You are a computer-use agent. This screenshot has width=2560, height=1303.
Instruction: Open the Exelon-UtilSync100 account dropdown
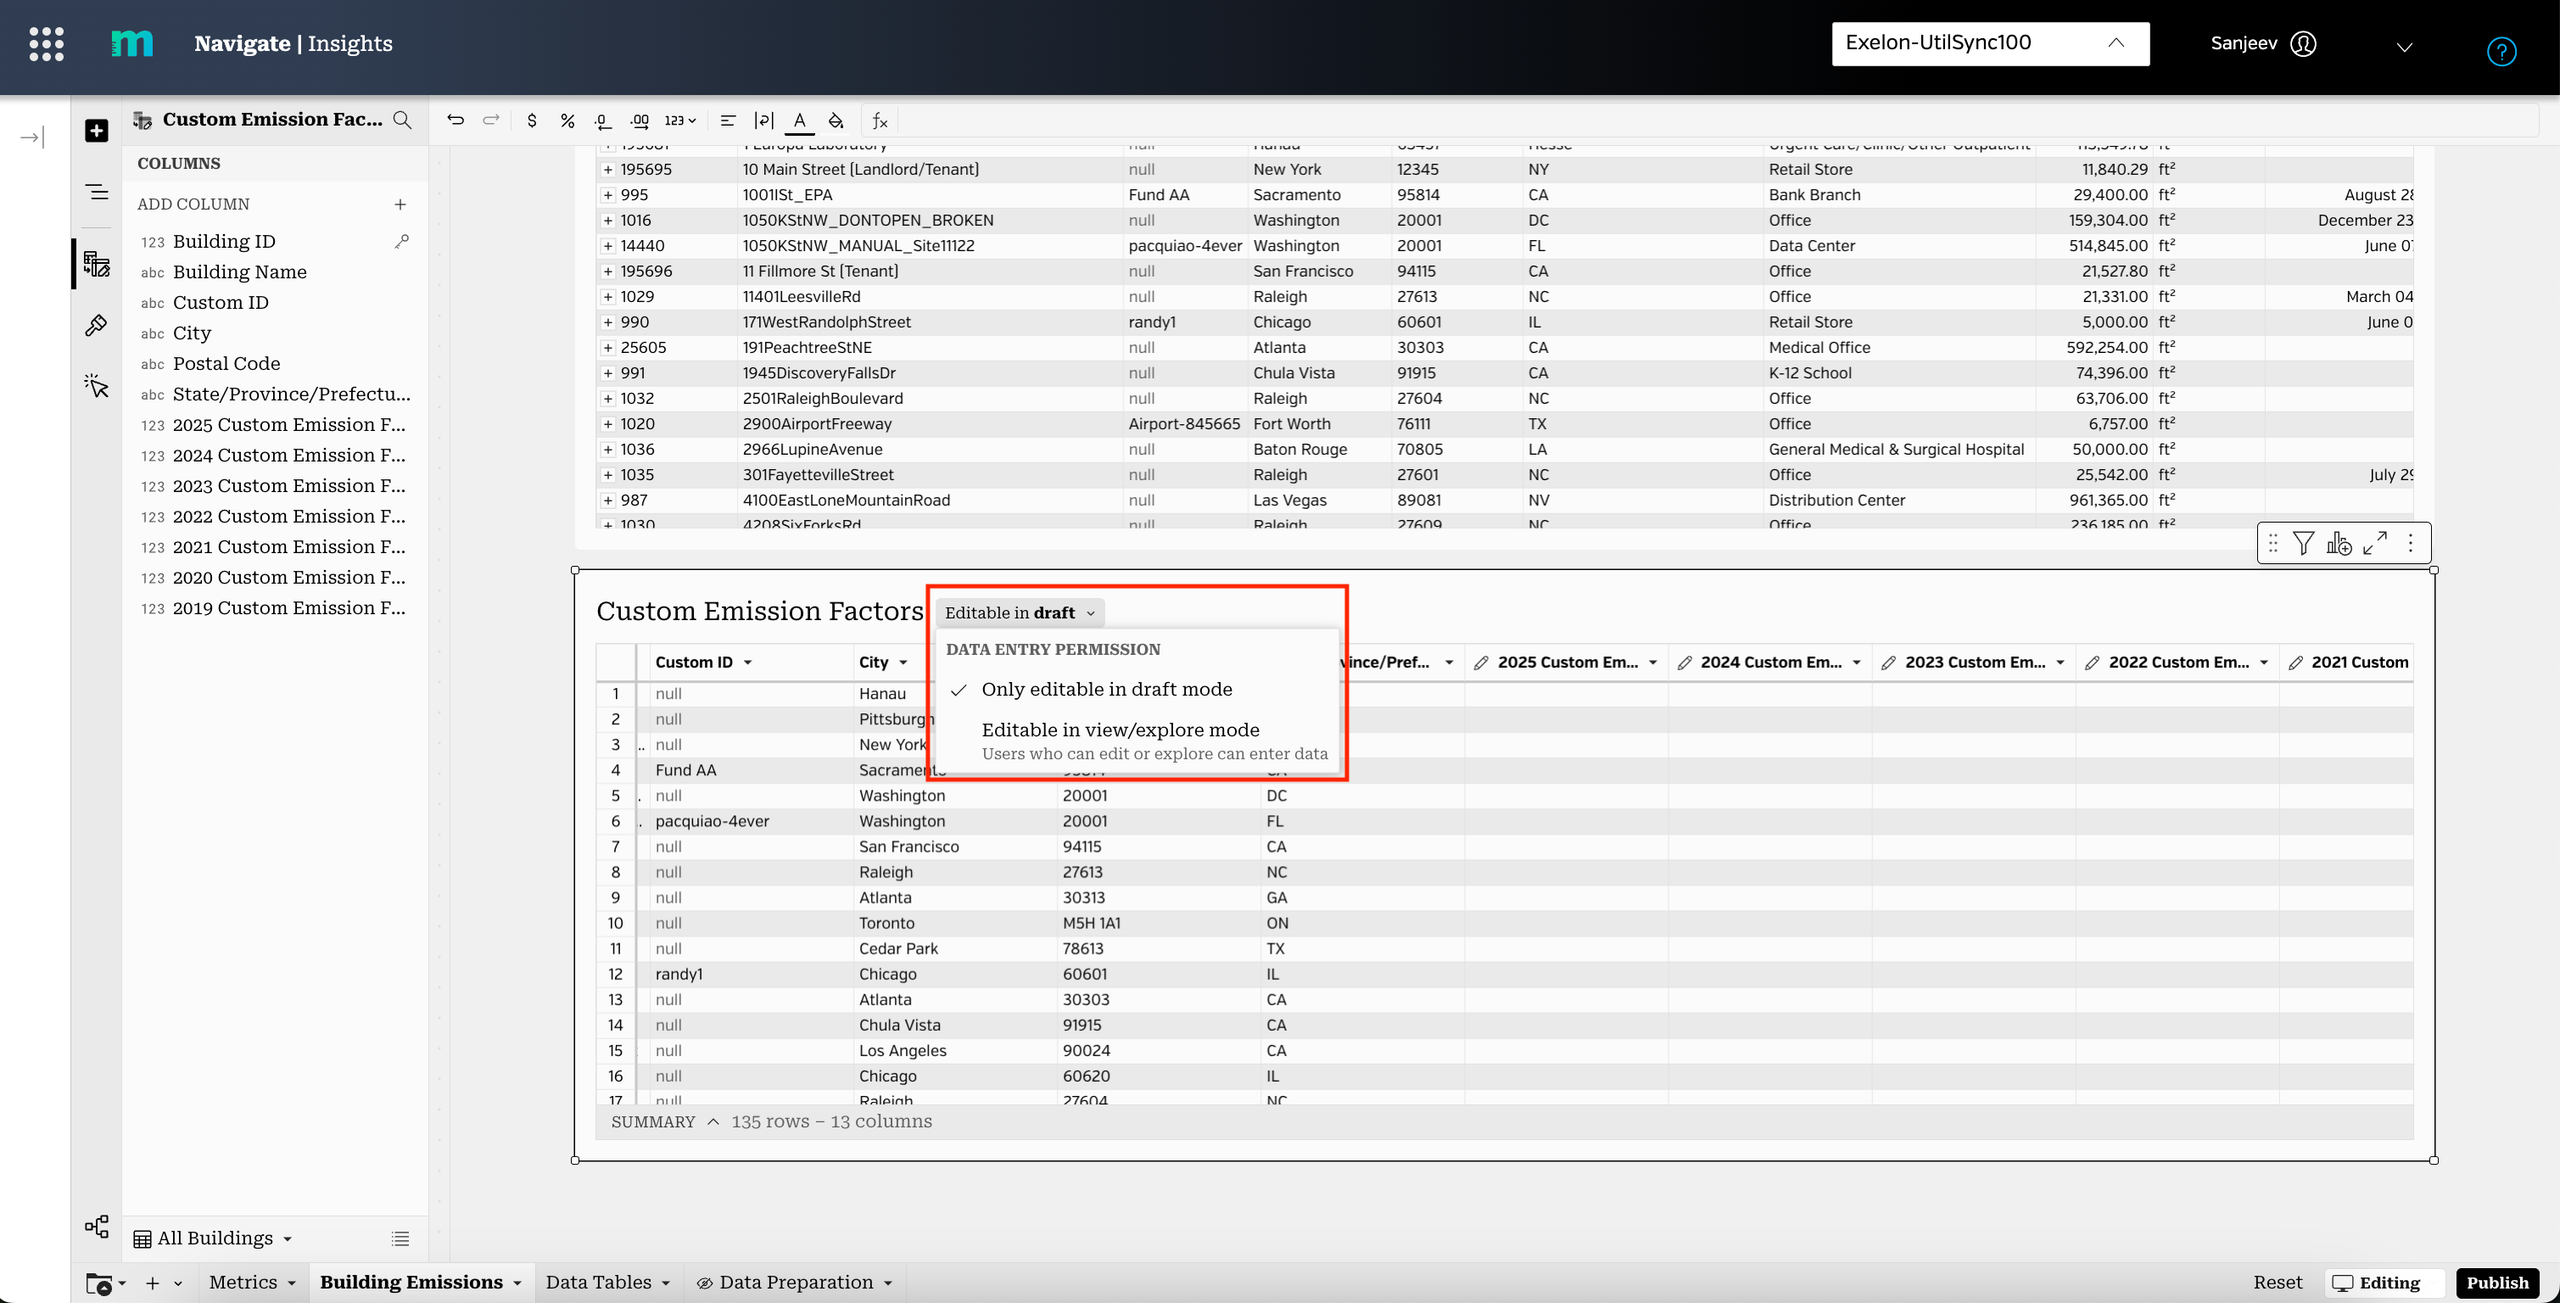[1990, 44]
